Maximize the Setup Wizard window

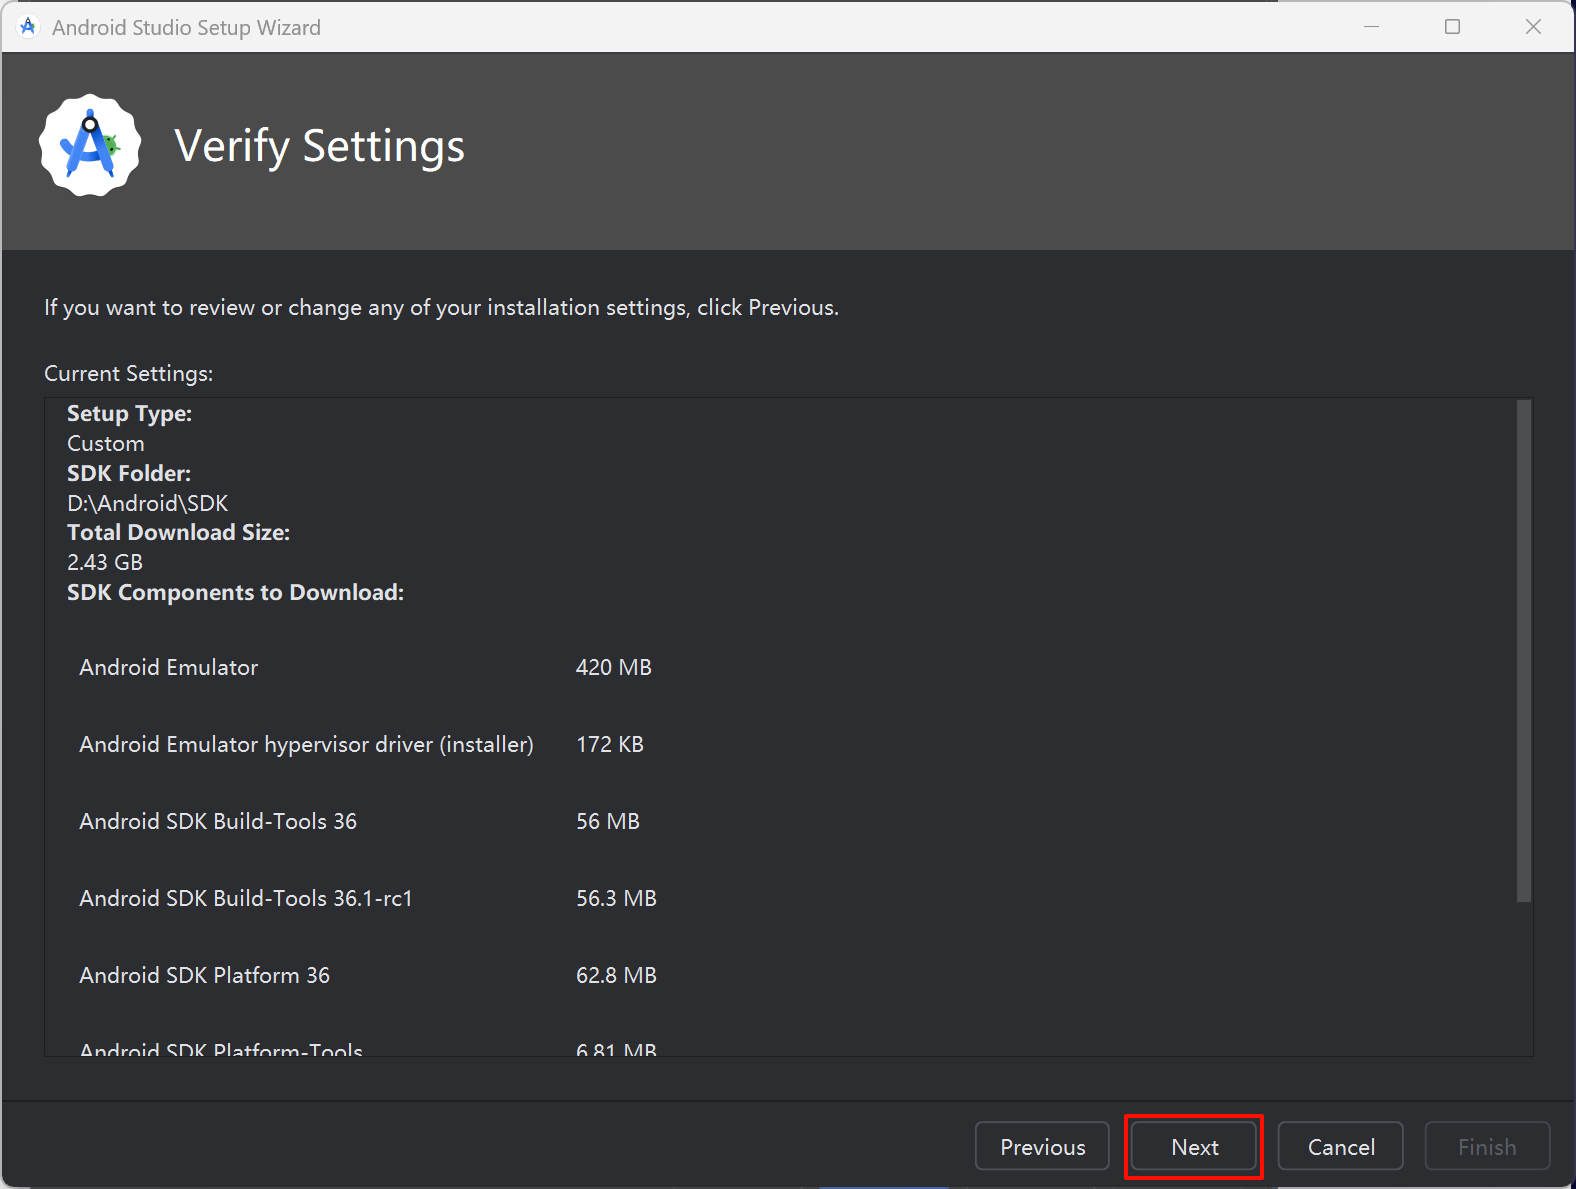(x=1452, y=27)
